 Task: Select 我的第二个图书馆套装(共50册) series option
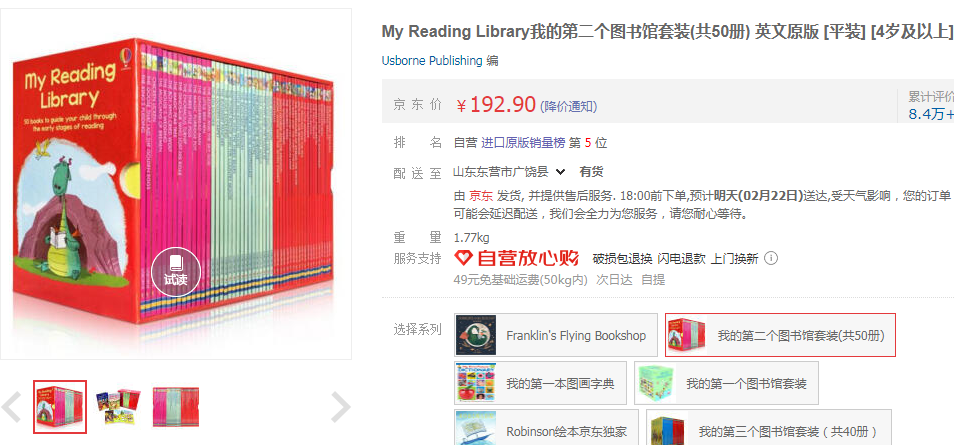click(x=781, y=335)
